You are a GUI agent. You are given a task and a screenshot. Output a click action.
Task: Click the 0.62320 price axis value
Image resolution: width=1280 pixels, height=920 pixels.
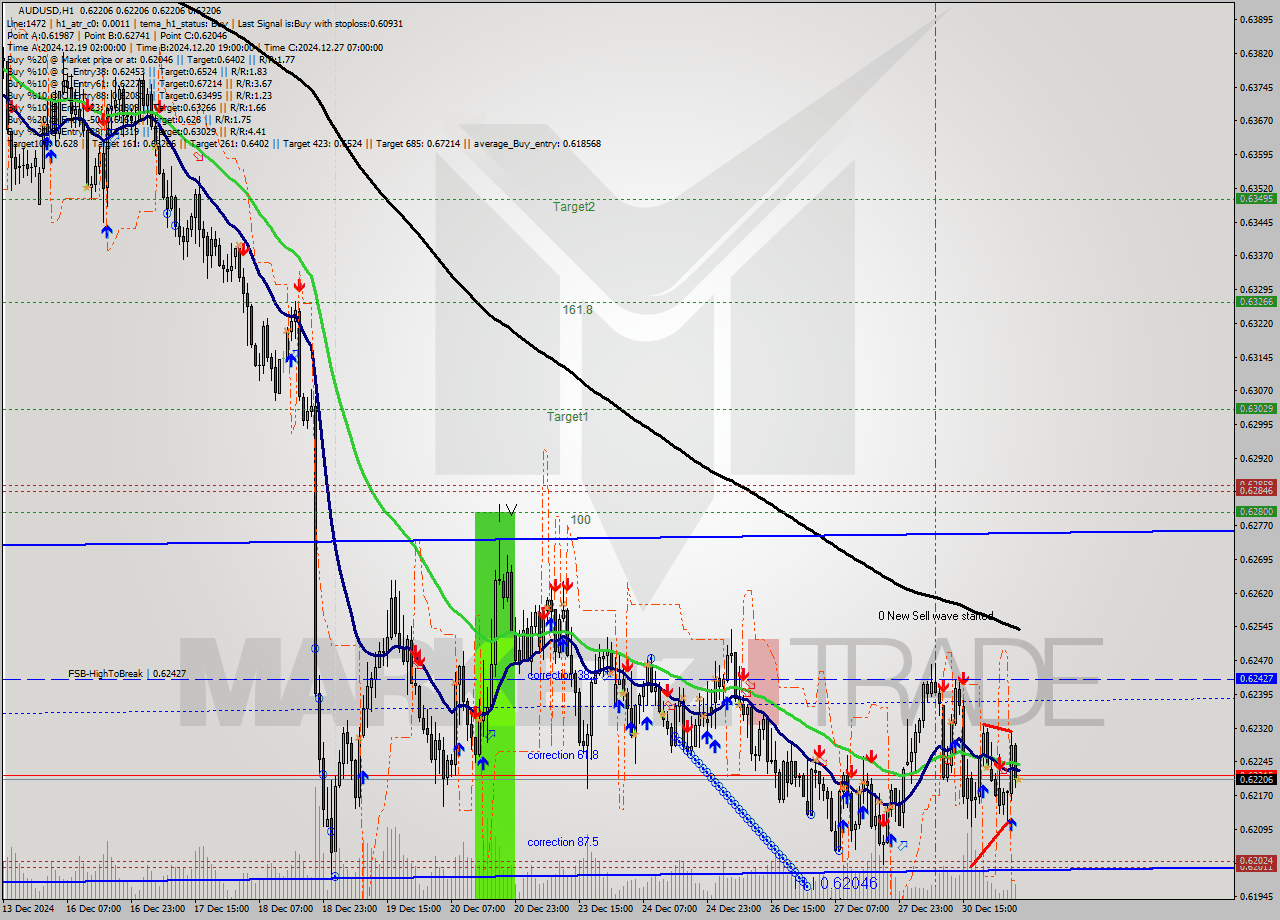click(1256, 728)
